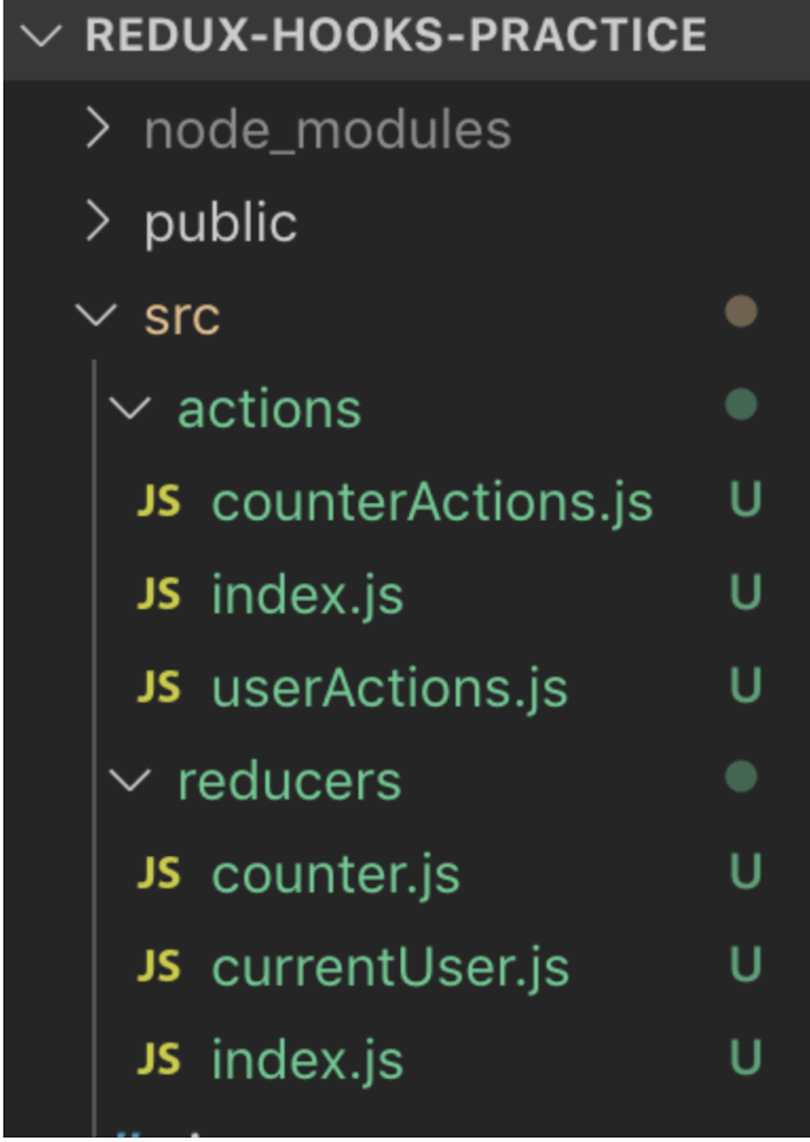Expand the node_modules folder chevron
The image size is (810, 1142).
pos(97,129)
